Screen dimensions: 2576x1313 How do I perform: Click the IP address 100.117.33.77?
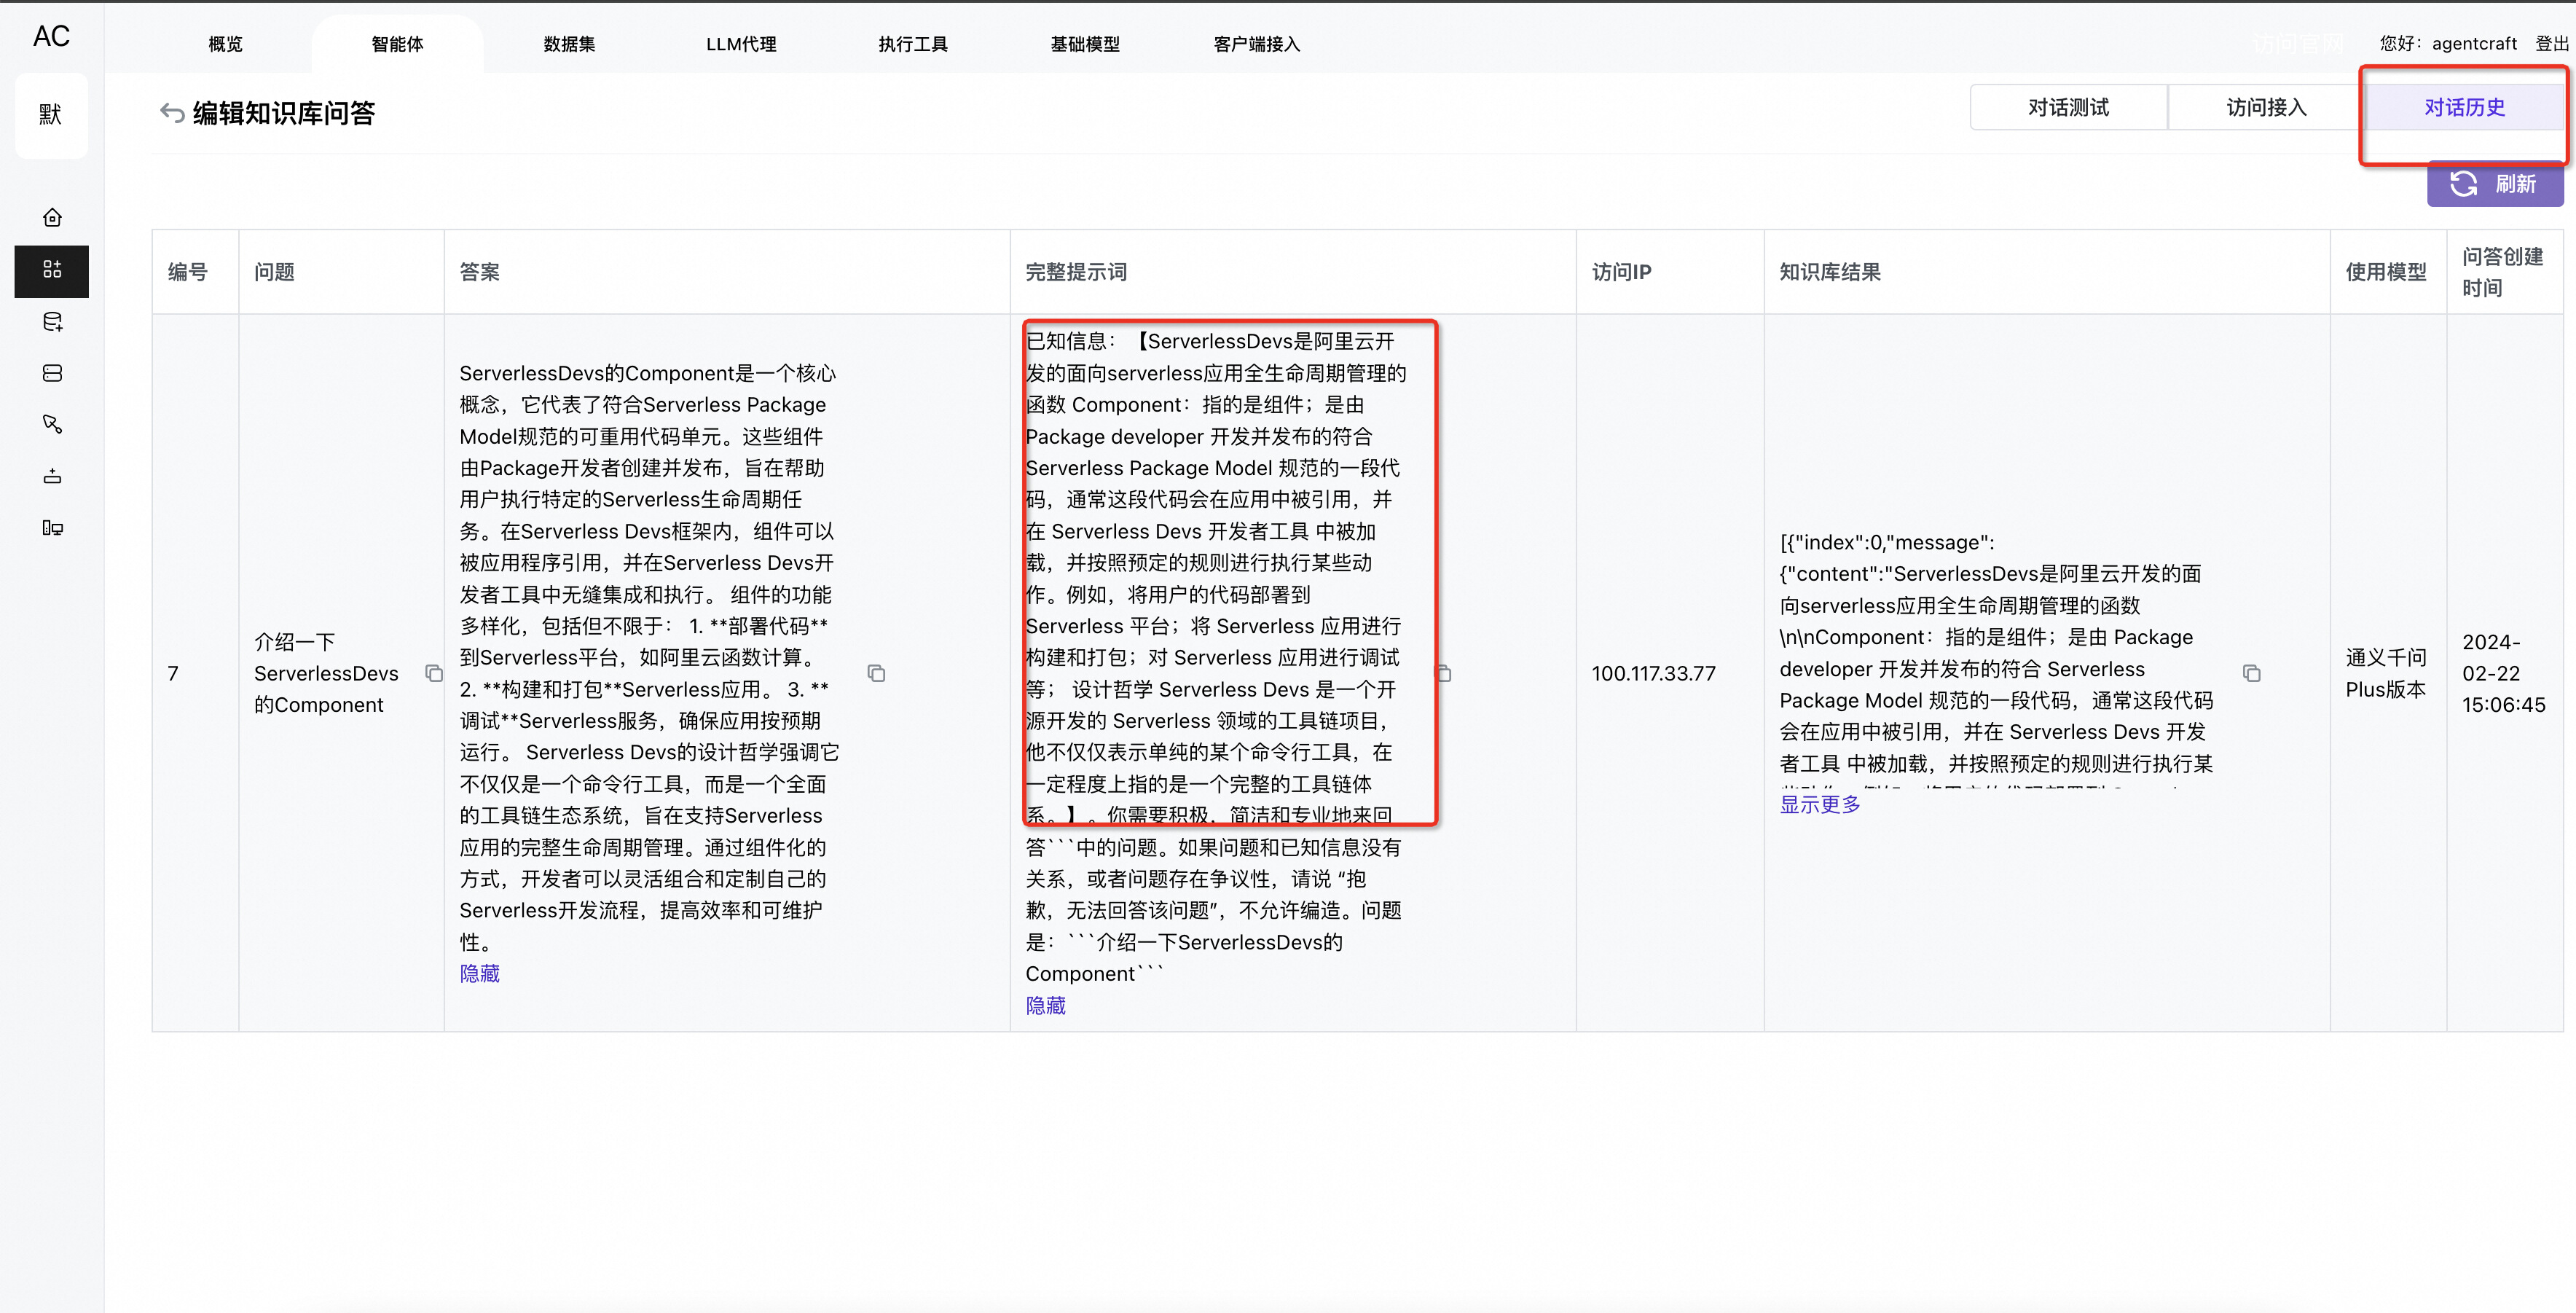click(1653, 673)
